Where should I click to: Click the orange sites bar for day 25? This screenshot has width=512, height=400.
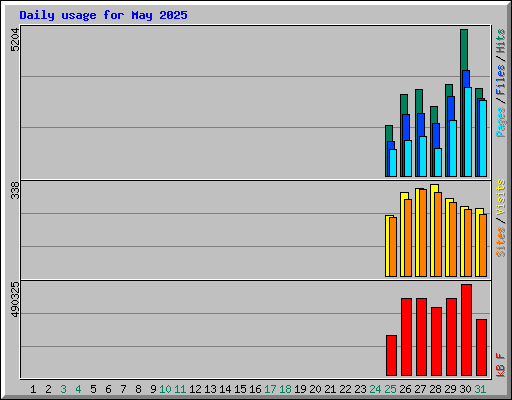[x=393, y=247]
